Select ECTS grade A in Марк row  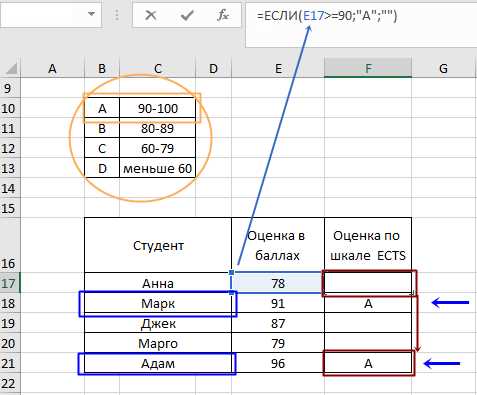(368, 303)
